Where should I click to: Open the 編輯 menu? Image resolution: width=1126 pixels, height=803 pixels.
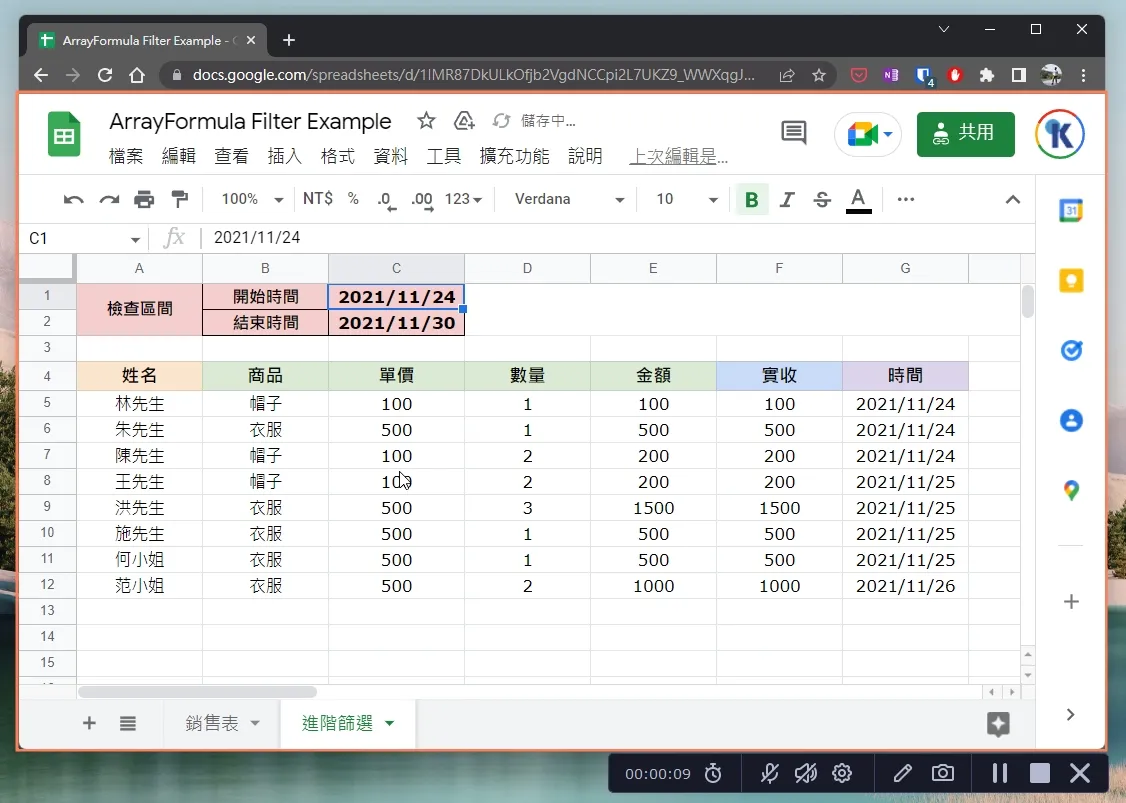click(x=179, y=156)
